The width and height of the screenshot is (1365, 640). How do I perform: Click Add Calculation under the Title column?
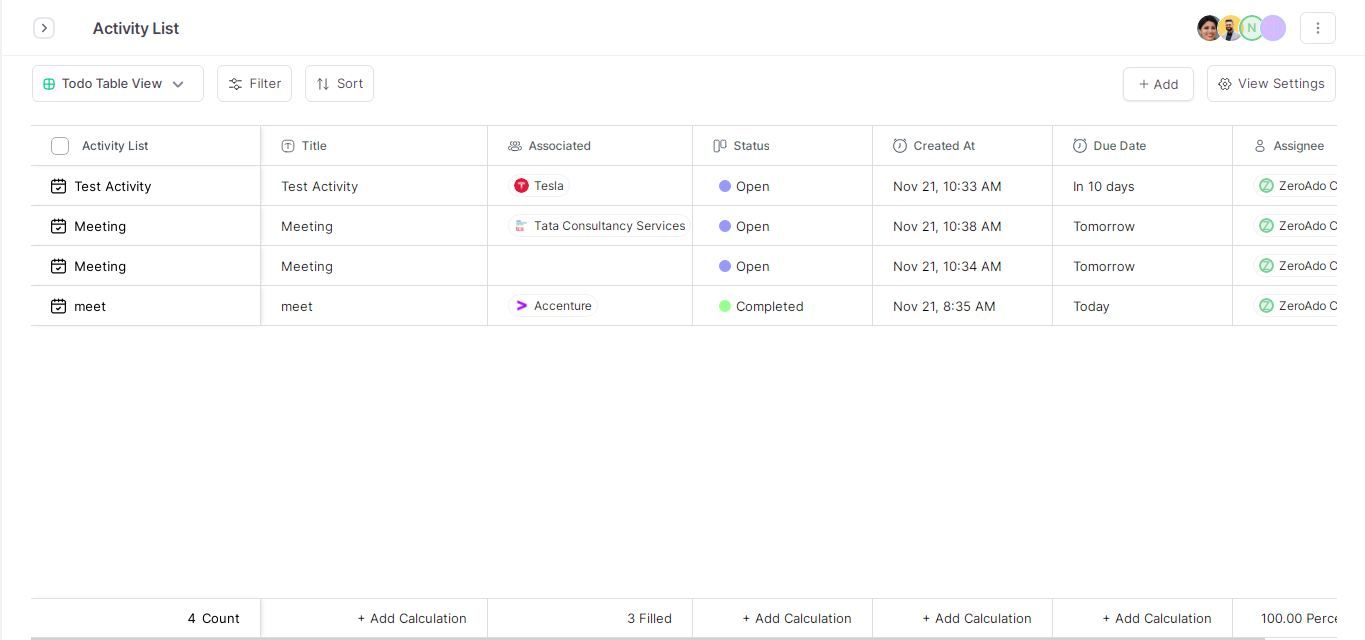[411, 618]
